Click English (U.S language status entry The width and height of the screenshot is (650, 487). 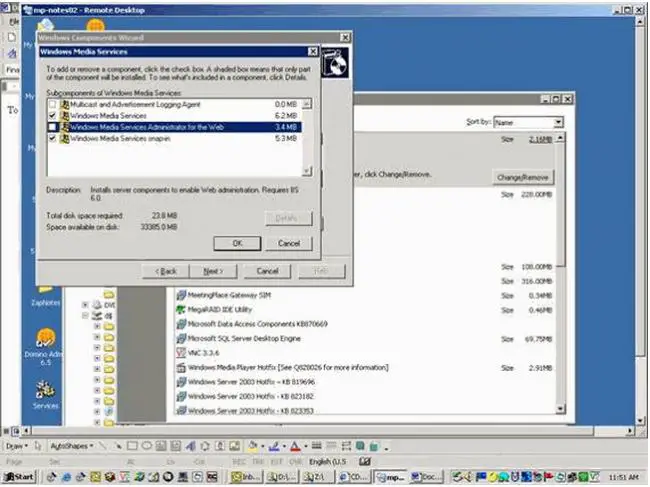point(327,461)
